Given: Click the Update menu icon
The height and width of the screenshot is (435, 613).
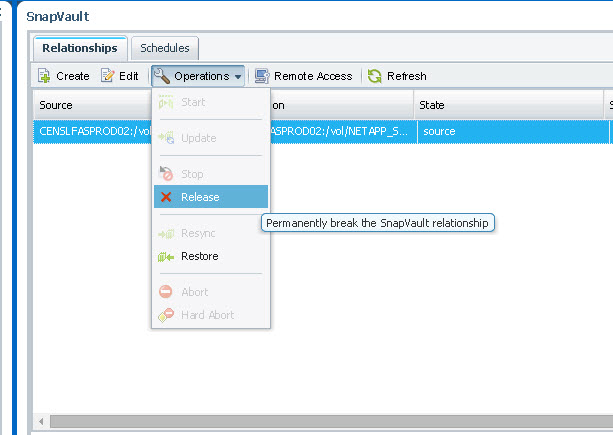Looking at the screenshot, I should tap(166, 138).
